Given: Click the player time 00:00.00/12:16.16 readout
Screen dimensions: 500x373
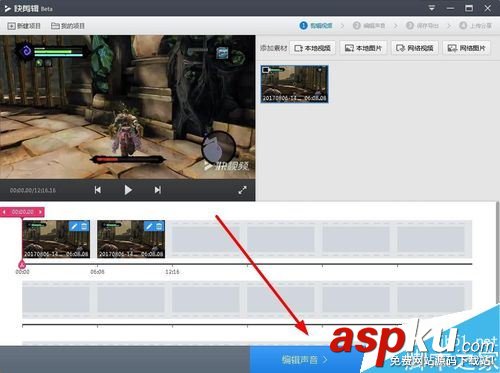Looking at the screenshot, I should click(33, 190).
